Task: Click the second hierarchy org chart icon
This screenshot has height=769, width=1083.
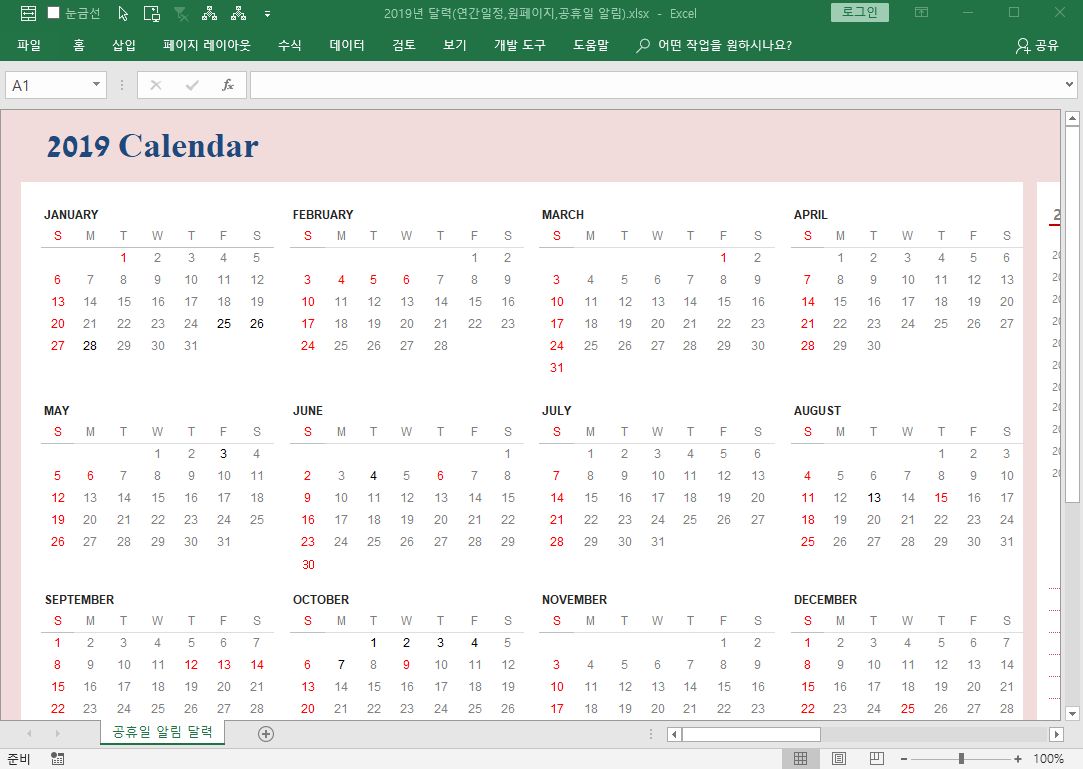Action: coord(238,13)
